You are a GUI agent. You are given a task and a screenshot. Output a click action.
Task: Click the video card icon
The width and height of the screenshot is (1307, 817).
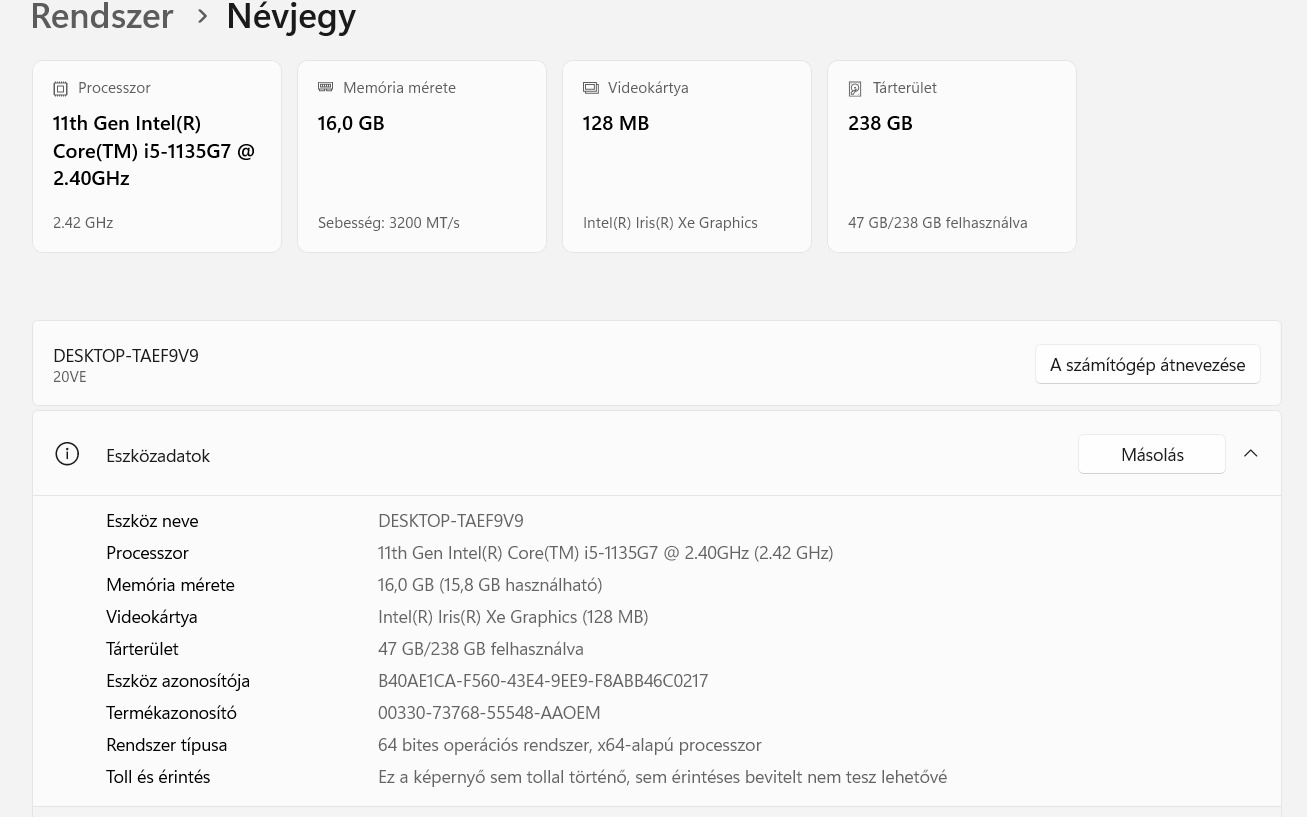point(591,88)
